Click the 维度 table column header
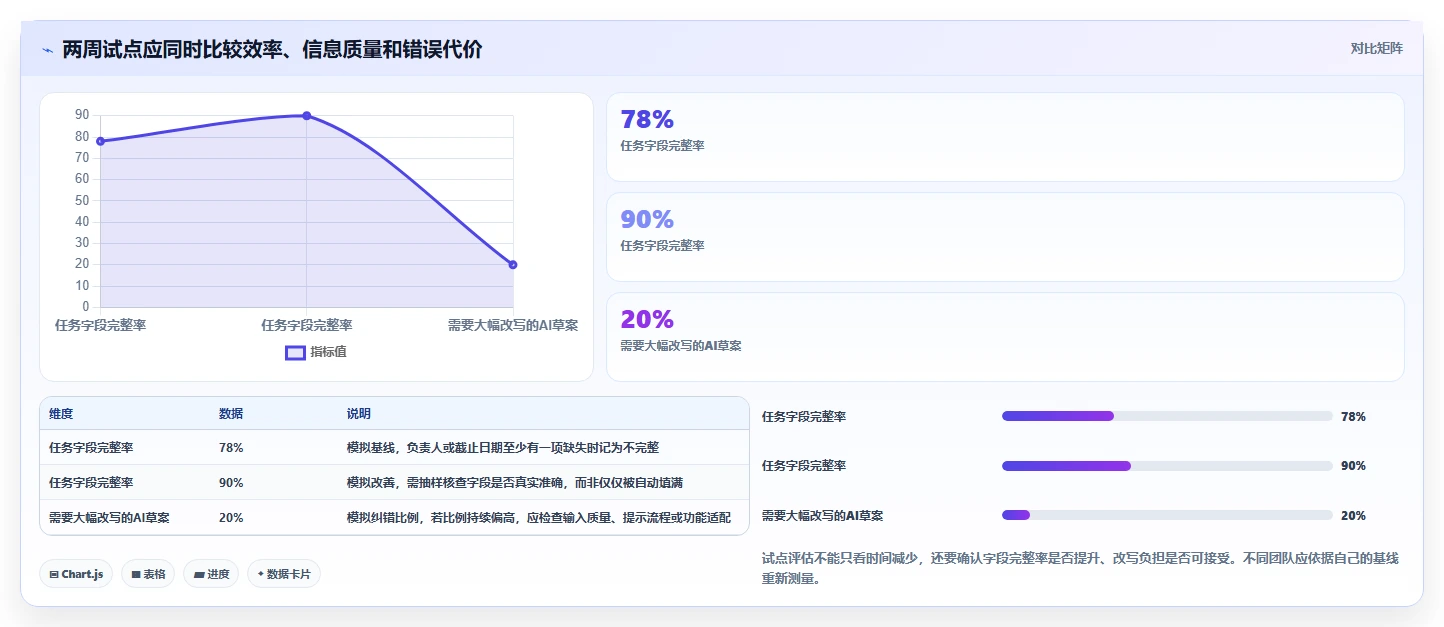The image size is (1444, 627). tap(61, 414)
